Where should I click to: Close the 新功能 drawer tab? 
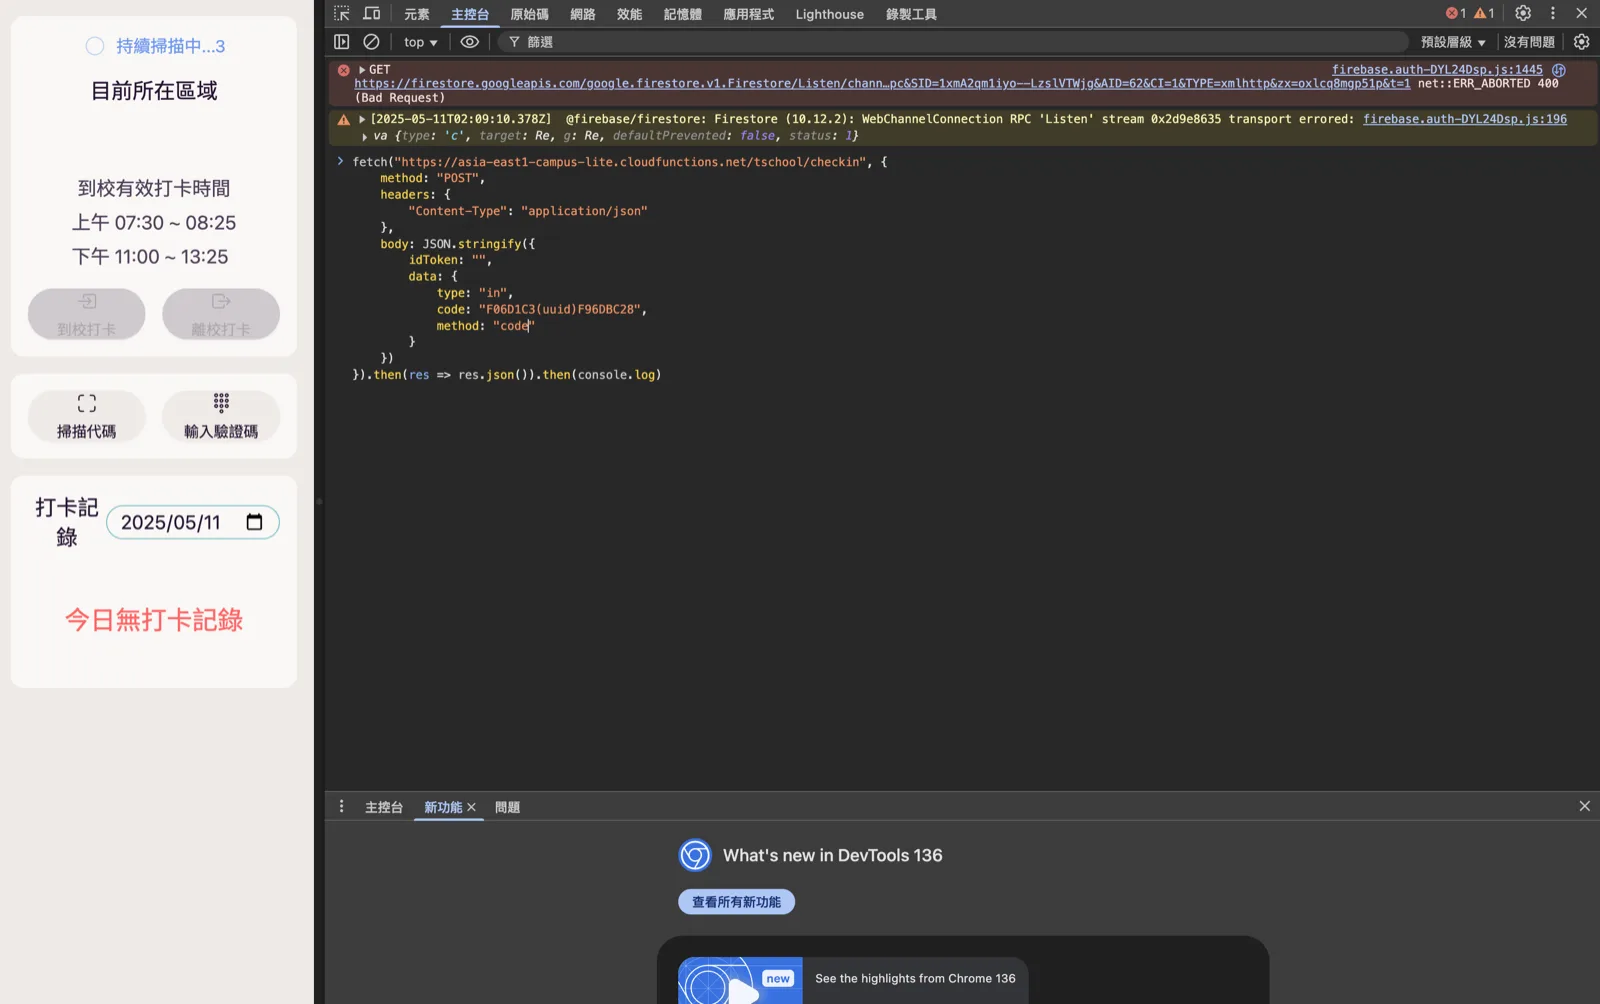(x=471, y=807)
